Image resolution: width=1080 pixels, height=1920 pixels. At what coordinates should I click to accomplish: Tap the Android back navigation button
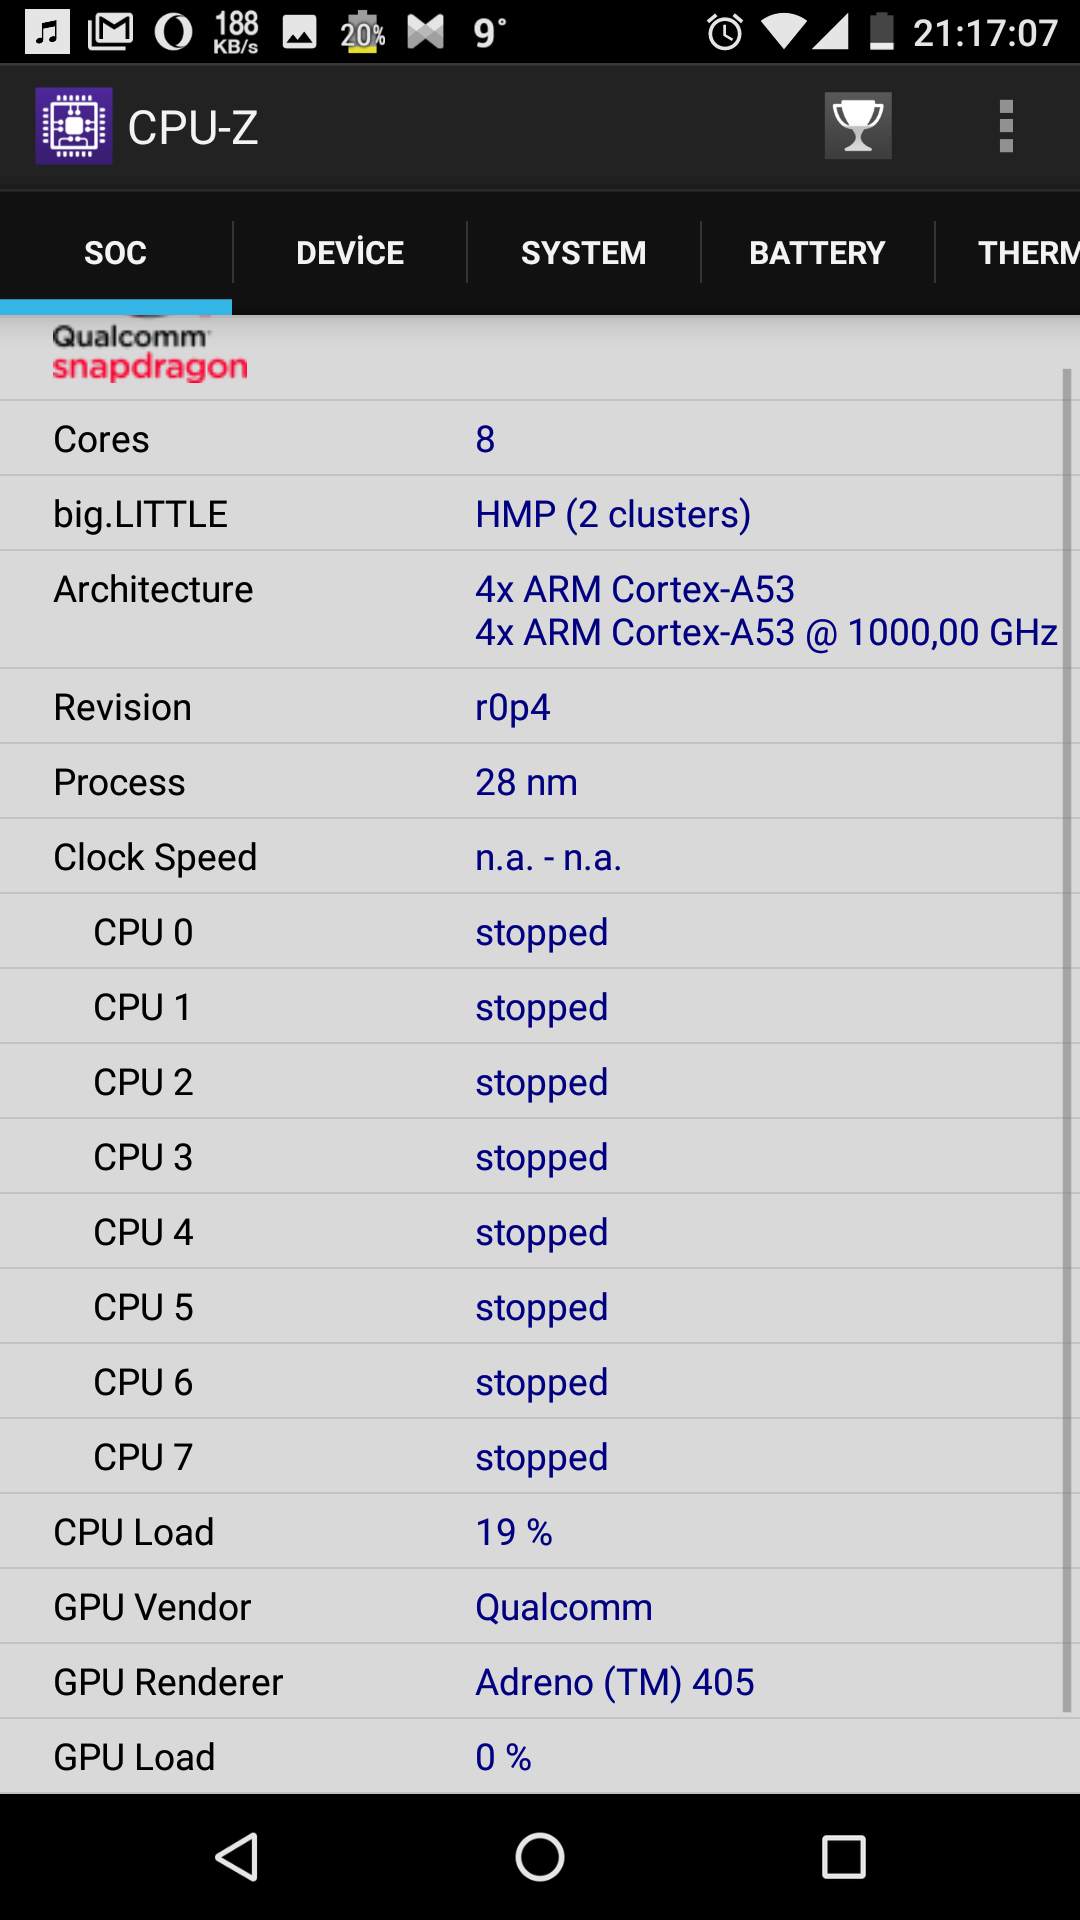(238, 1857)
